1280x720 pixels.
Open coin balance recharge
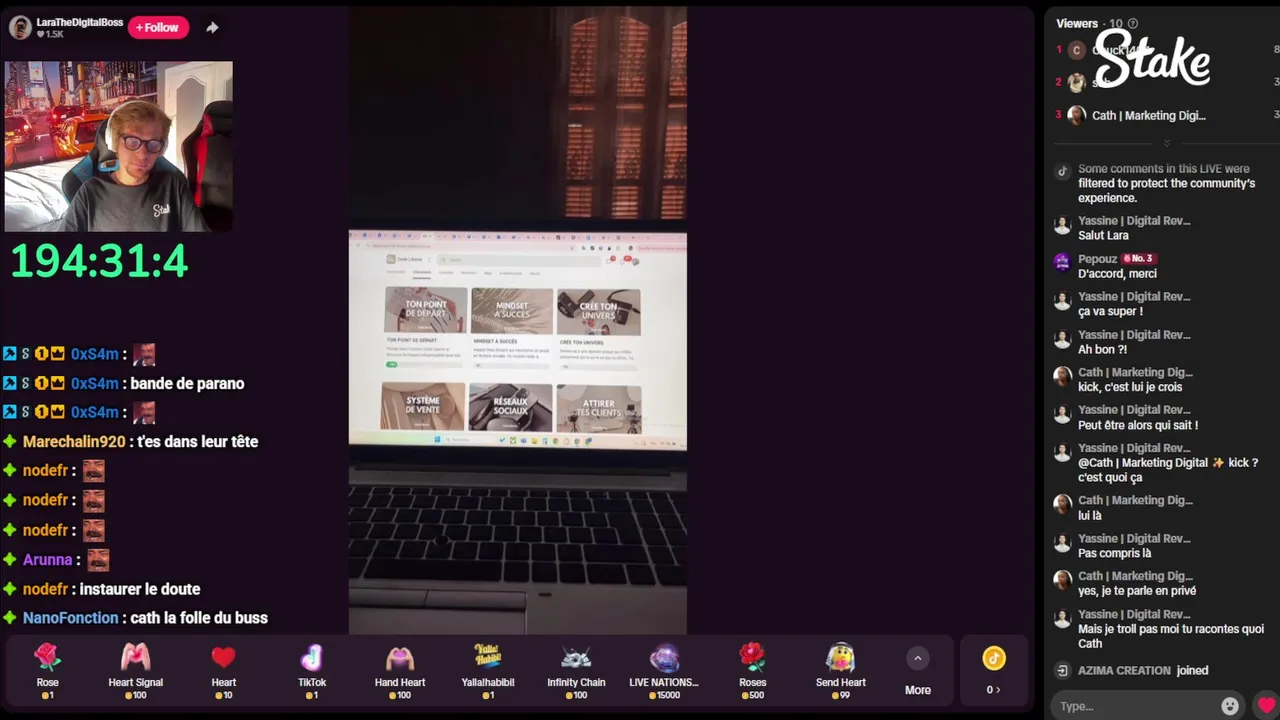click(993, 671)
